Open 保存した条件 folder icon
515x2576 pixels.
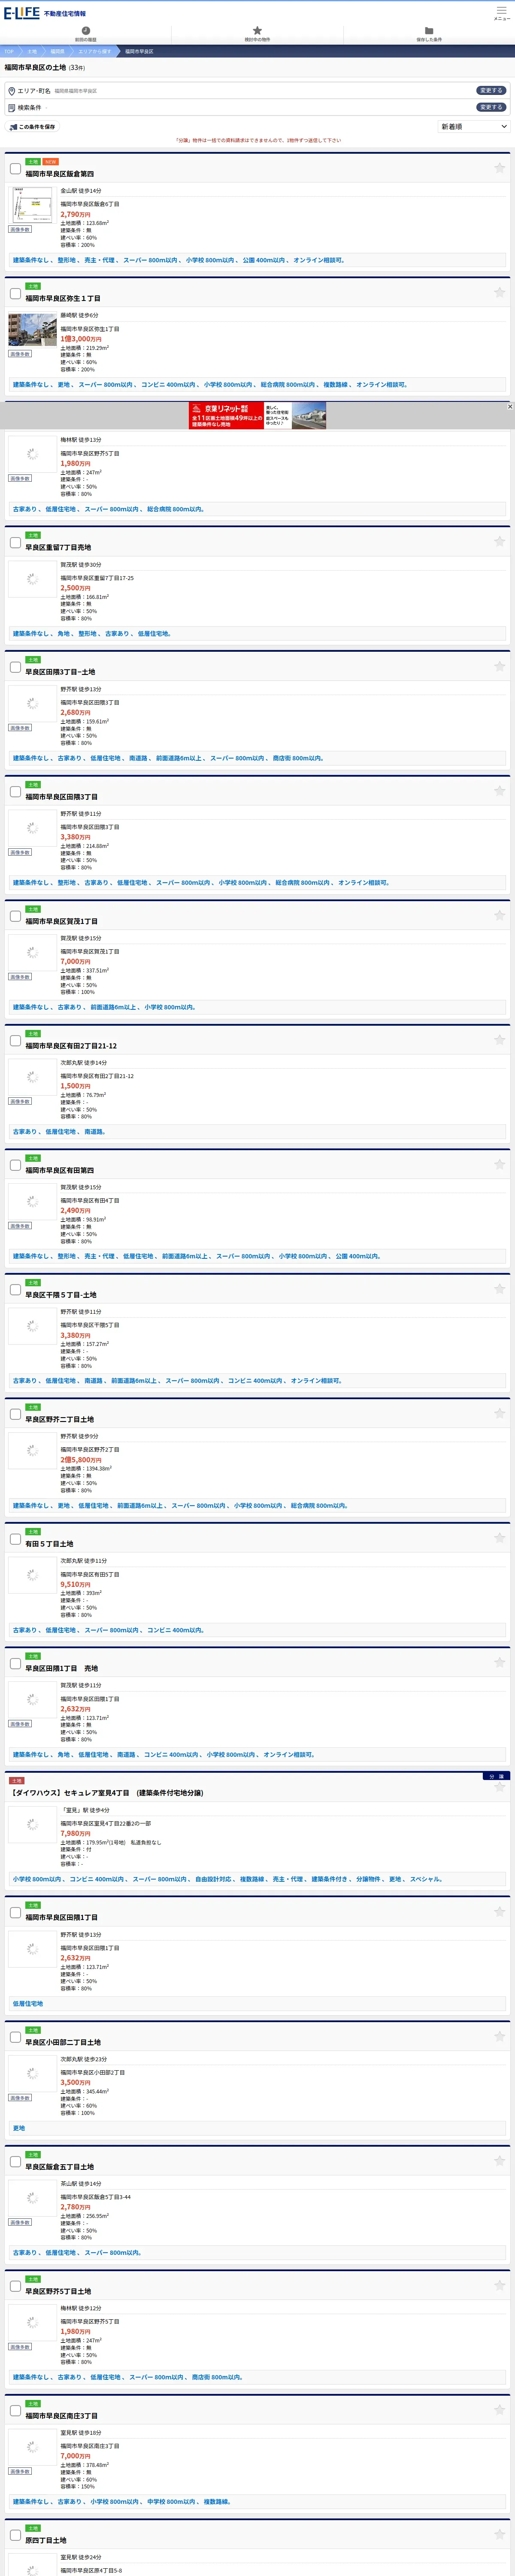(x=429, y=31)
